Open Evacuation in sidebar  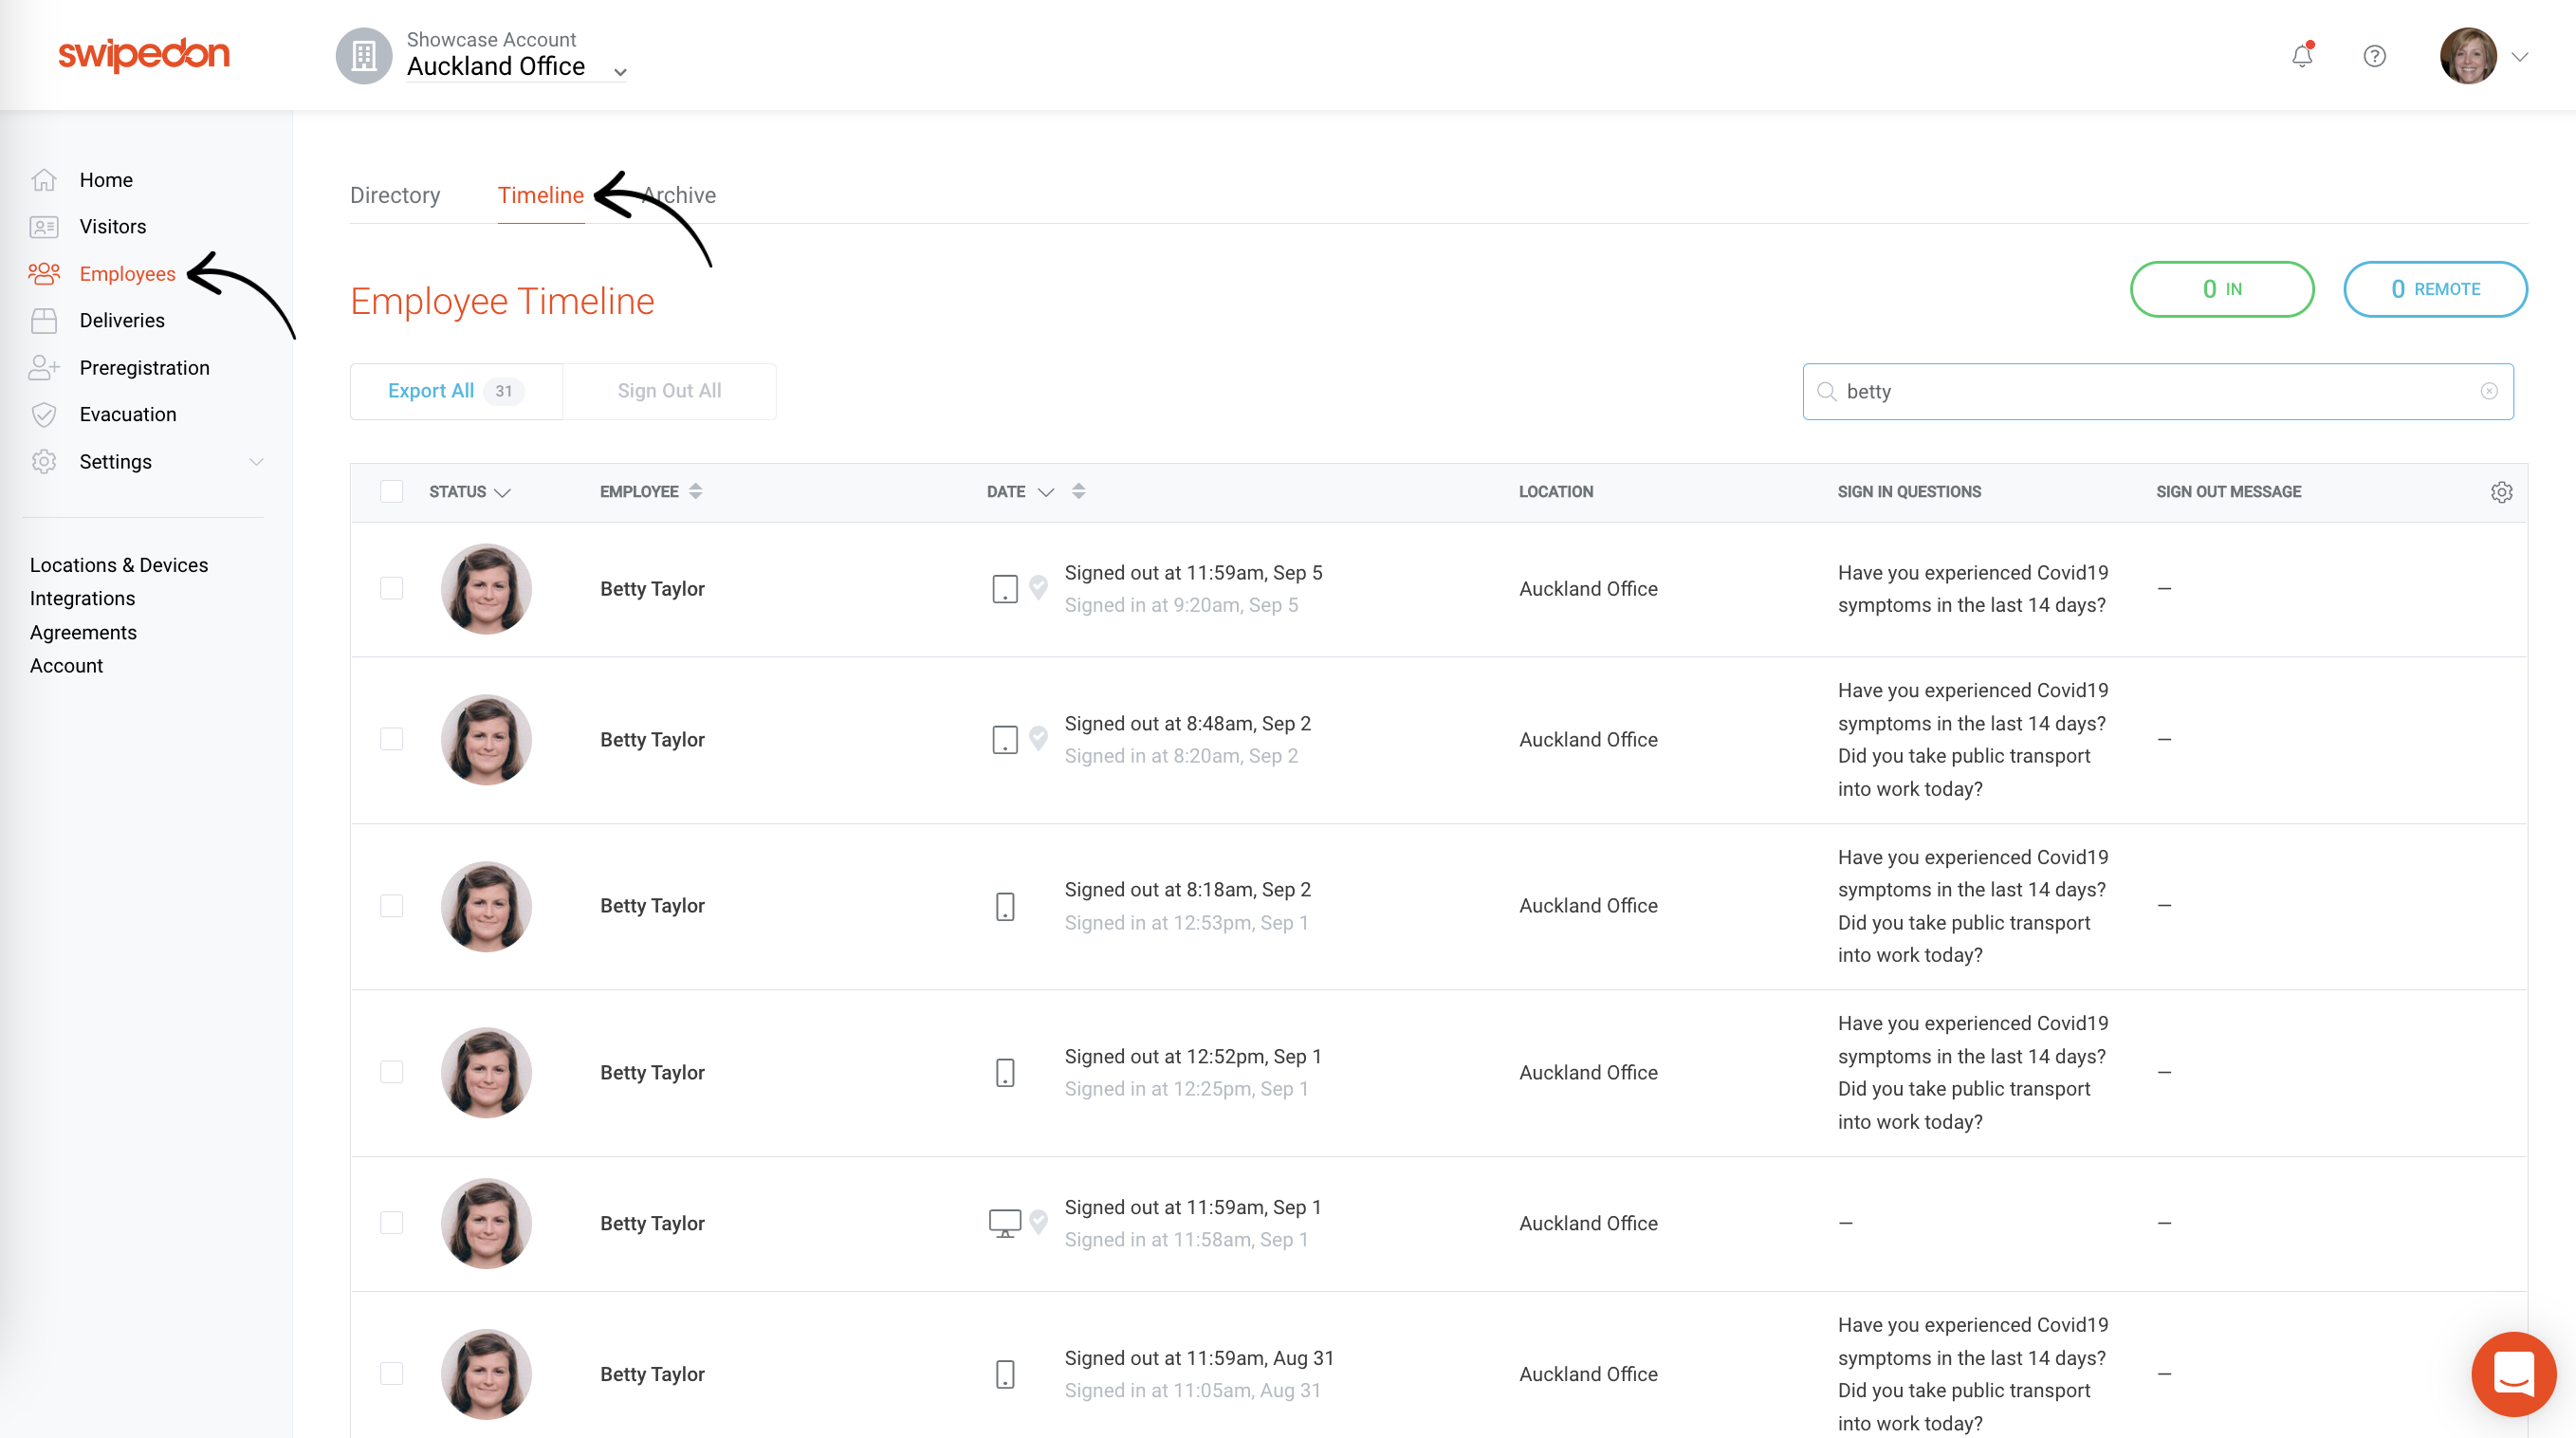click(x=128, y=414)
